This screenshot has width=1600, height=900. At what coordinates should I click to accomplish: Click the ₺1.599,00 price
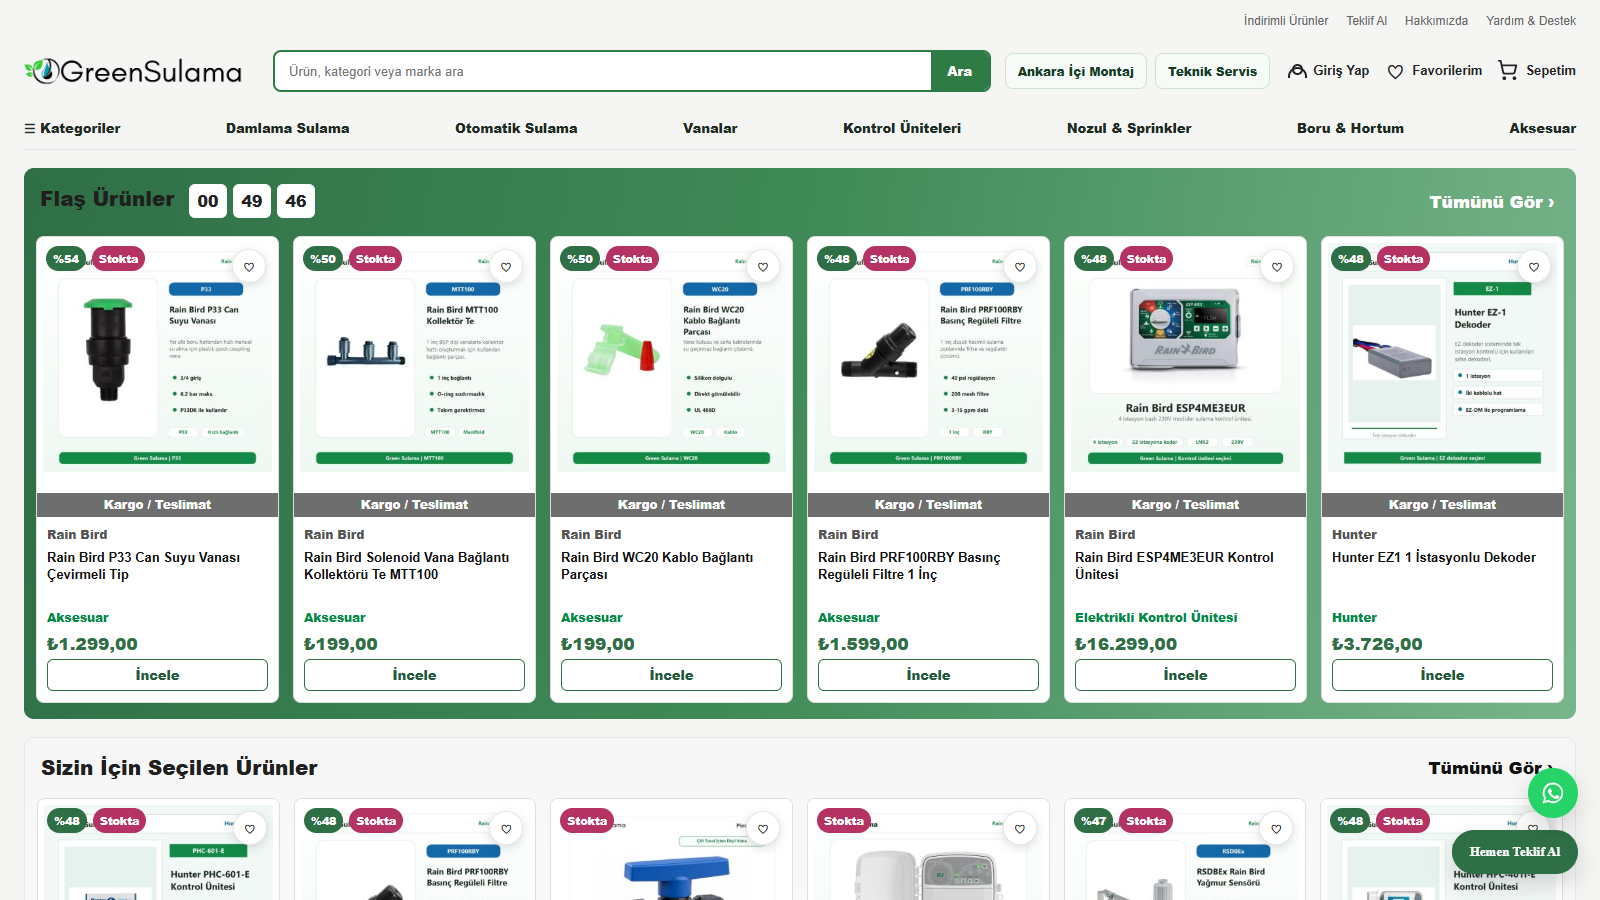(863, 644)
